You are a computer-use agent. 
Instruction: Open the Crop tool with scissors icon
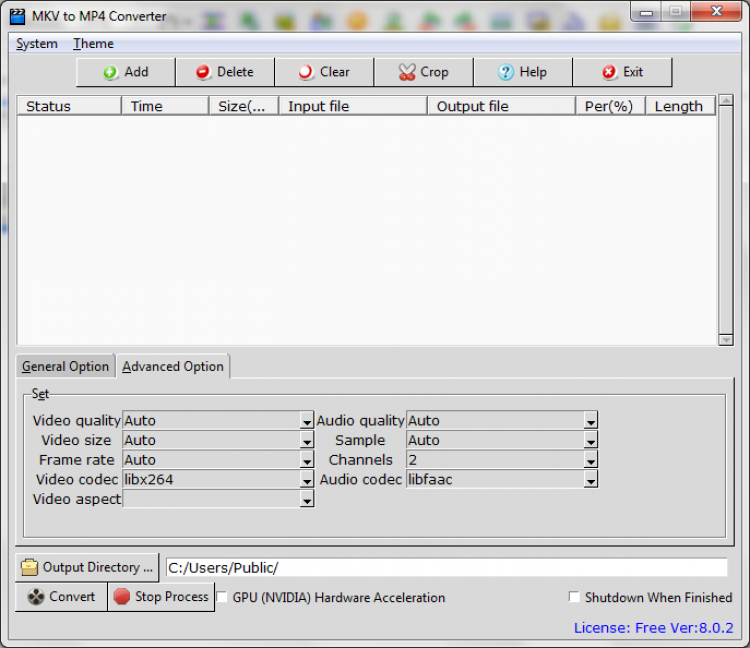pos(424,72)
